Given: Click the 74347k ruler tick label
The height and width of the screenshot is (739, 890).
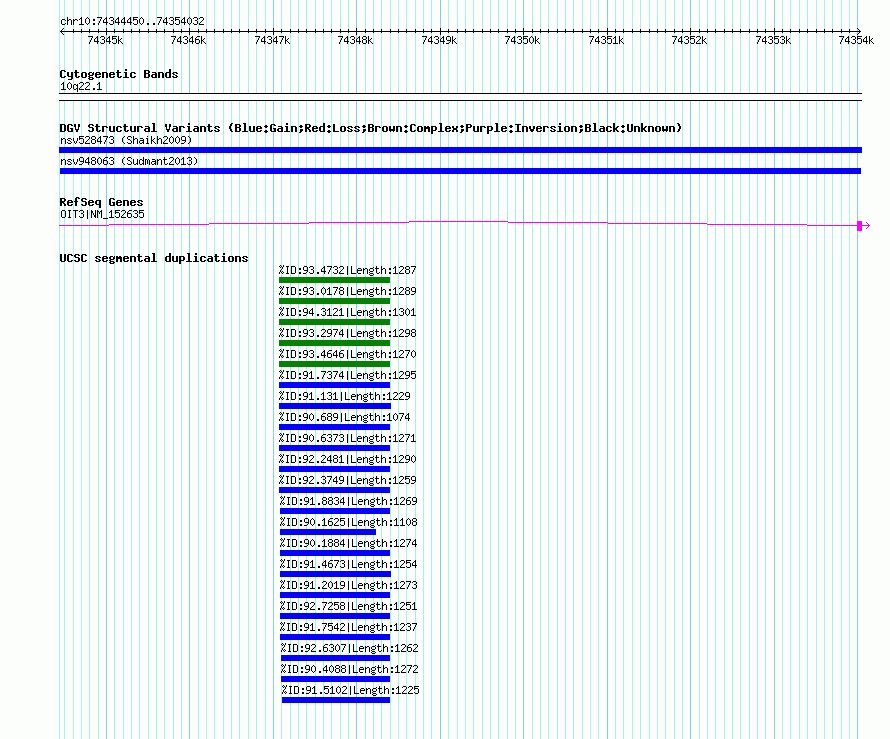Looking at the screenshot, I should click(x=272, y=40).
